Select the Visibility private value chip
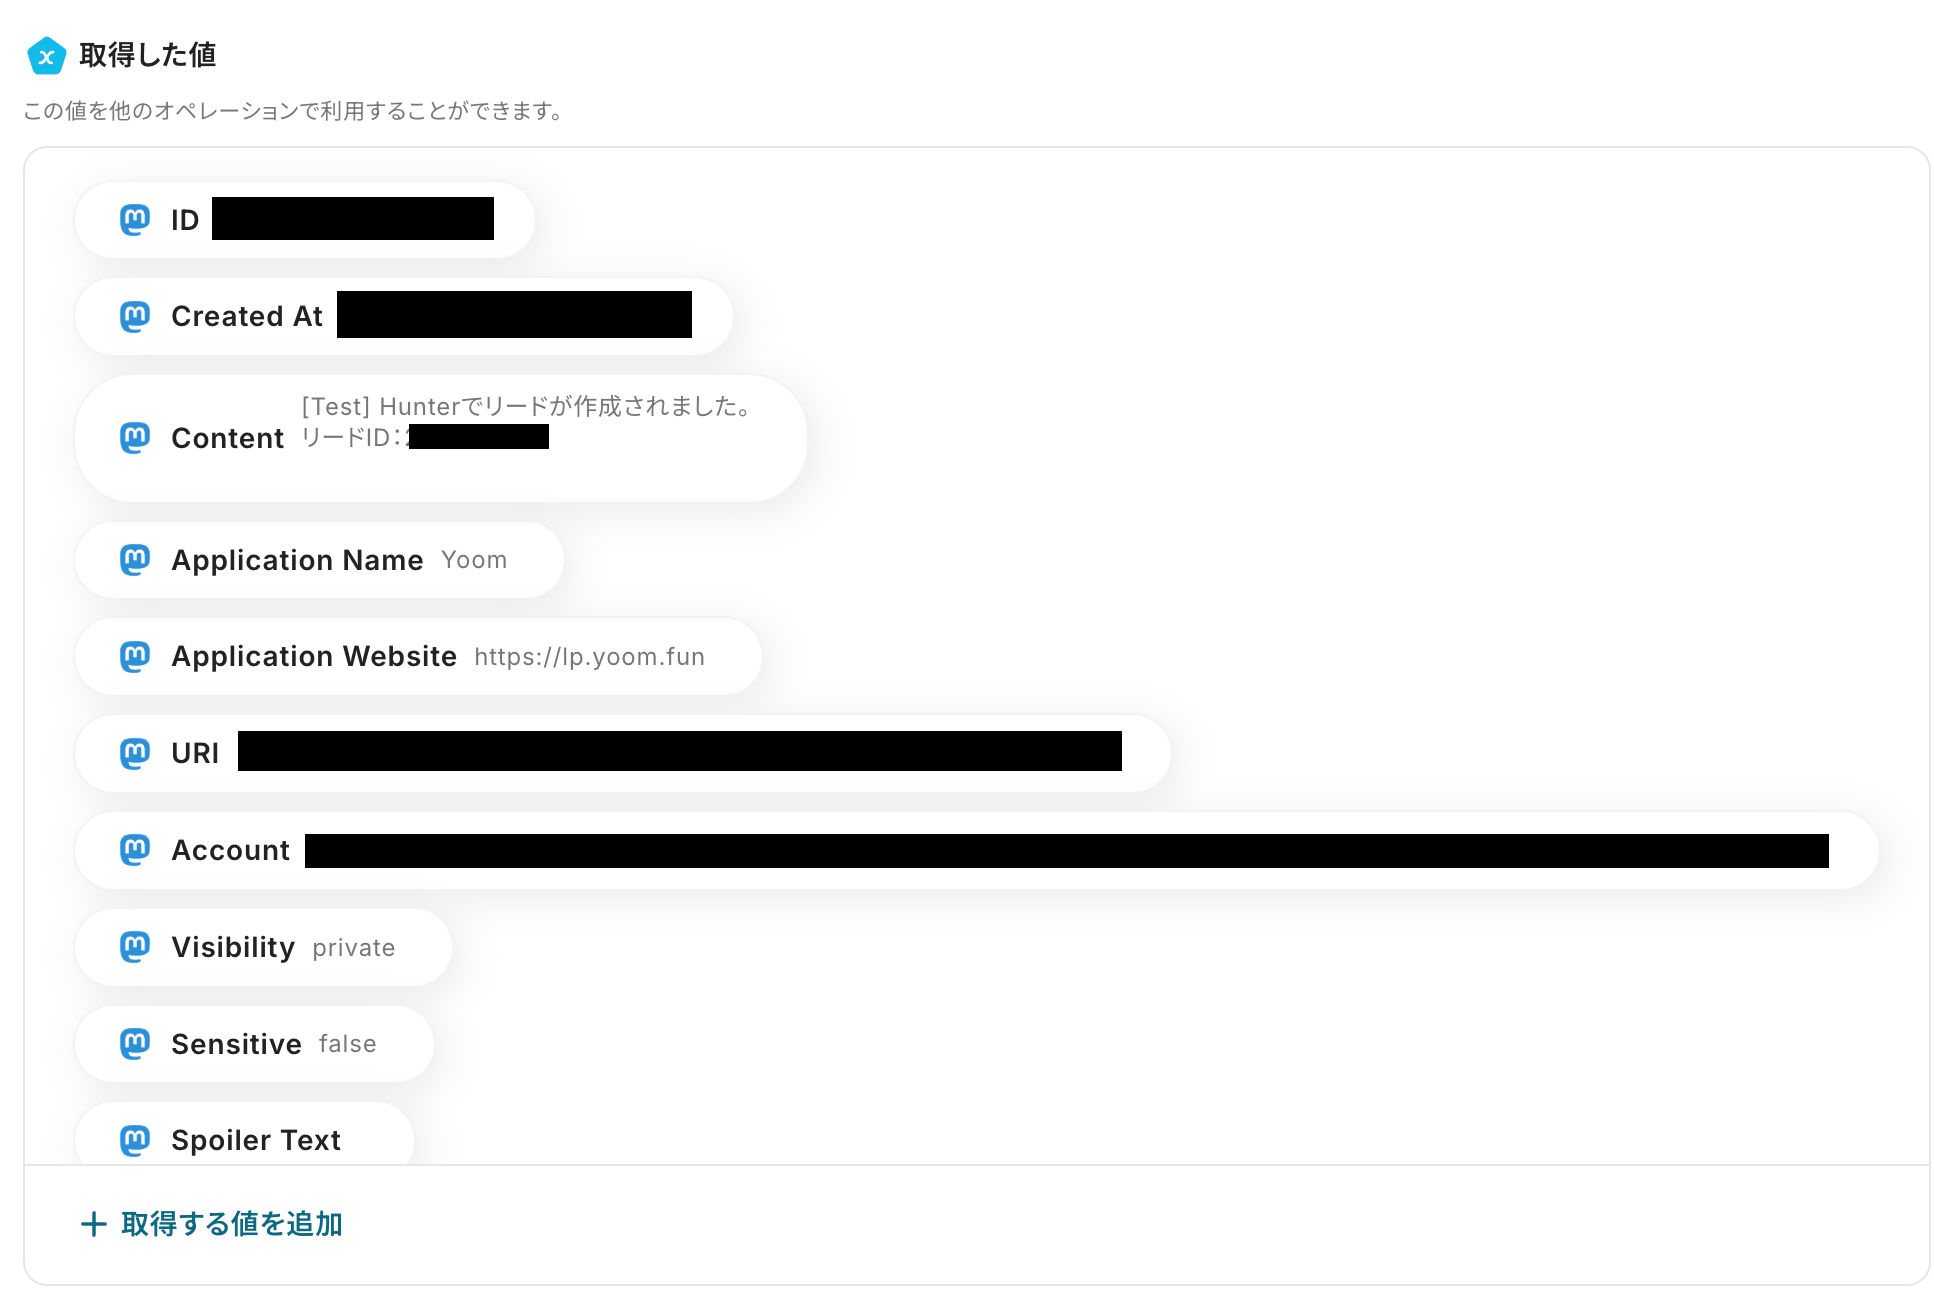The height and width of the screenshot is (1292, 1934). pyautogui.click(x=263, y=947)
